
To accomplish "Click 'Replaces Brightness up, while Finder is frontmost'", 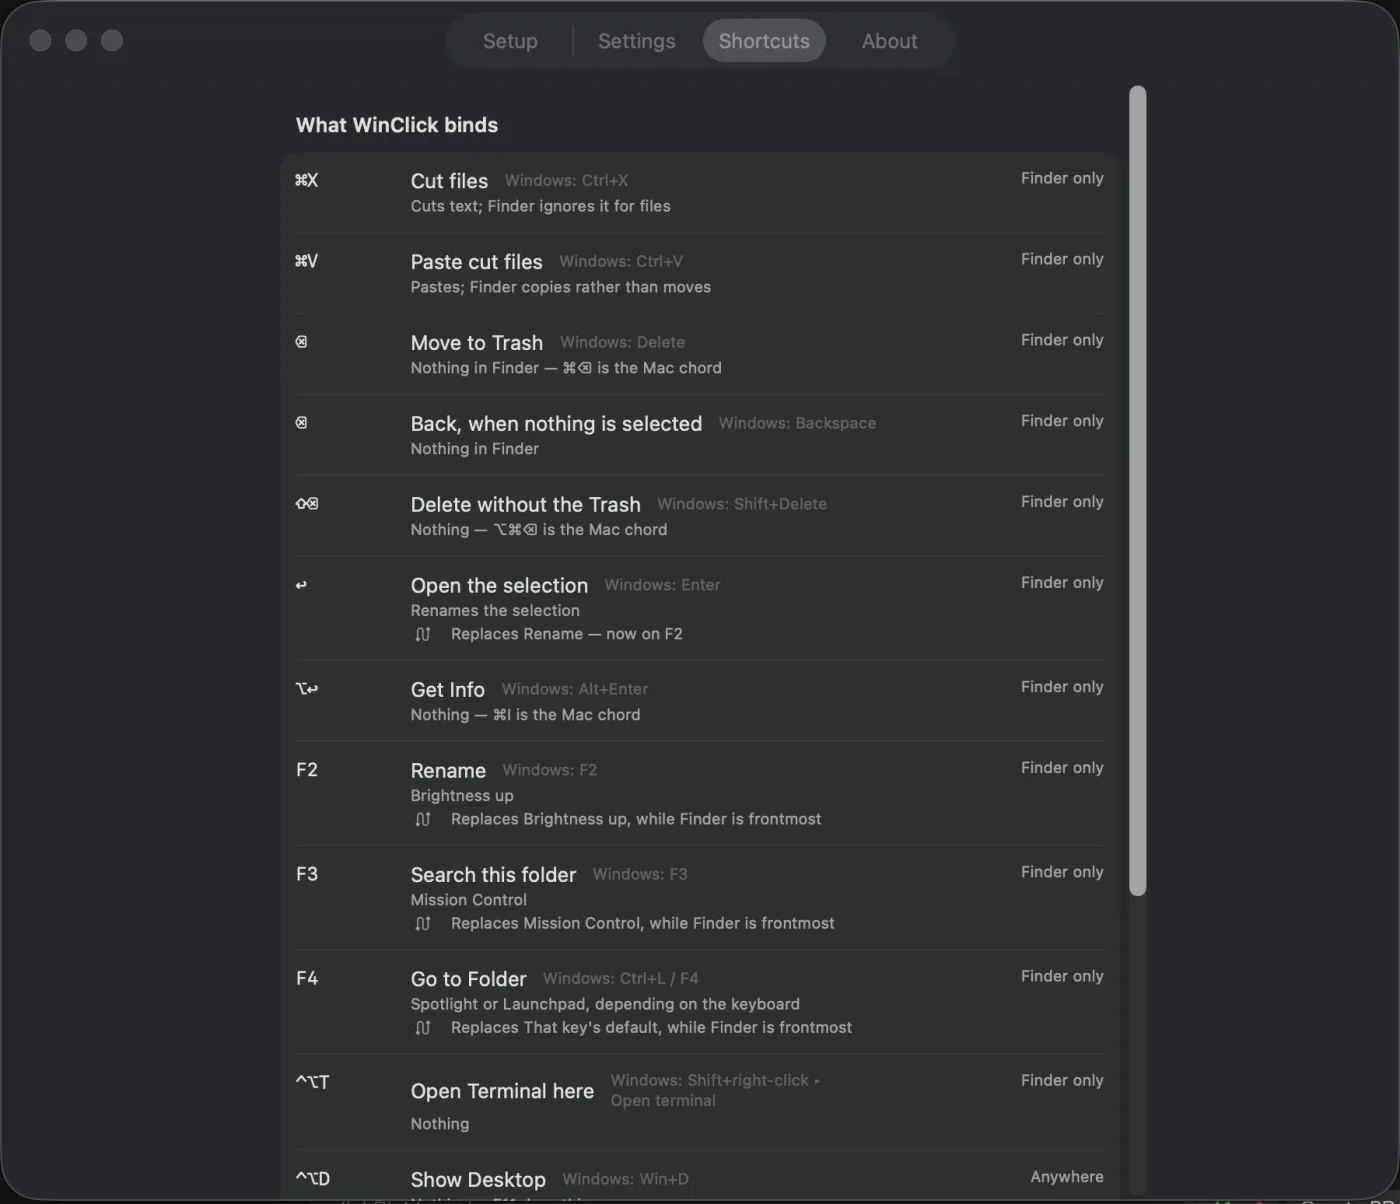I will coord(636,819).
